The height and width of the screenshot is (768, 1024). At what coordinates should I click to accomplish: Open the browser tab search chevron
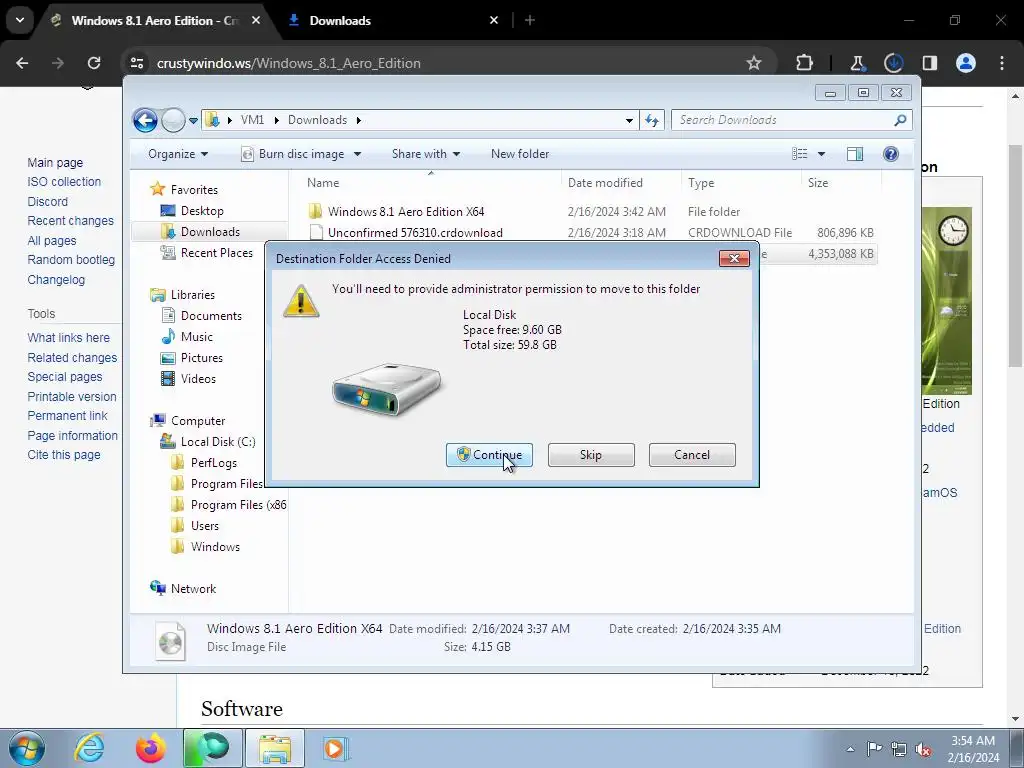[20, 20]
